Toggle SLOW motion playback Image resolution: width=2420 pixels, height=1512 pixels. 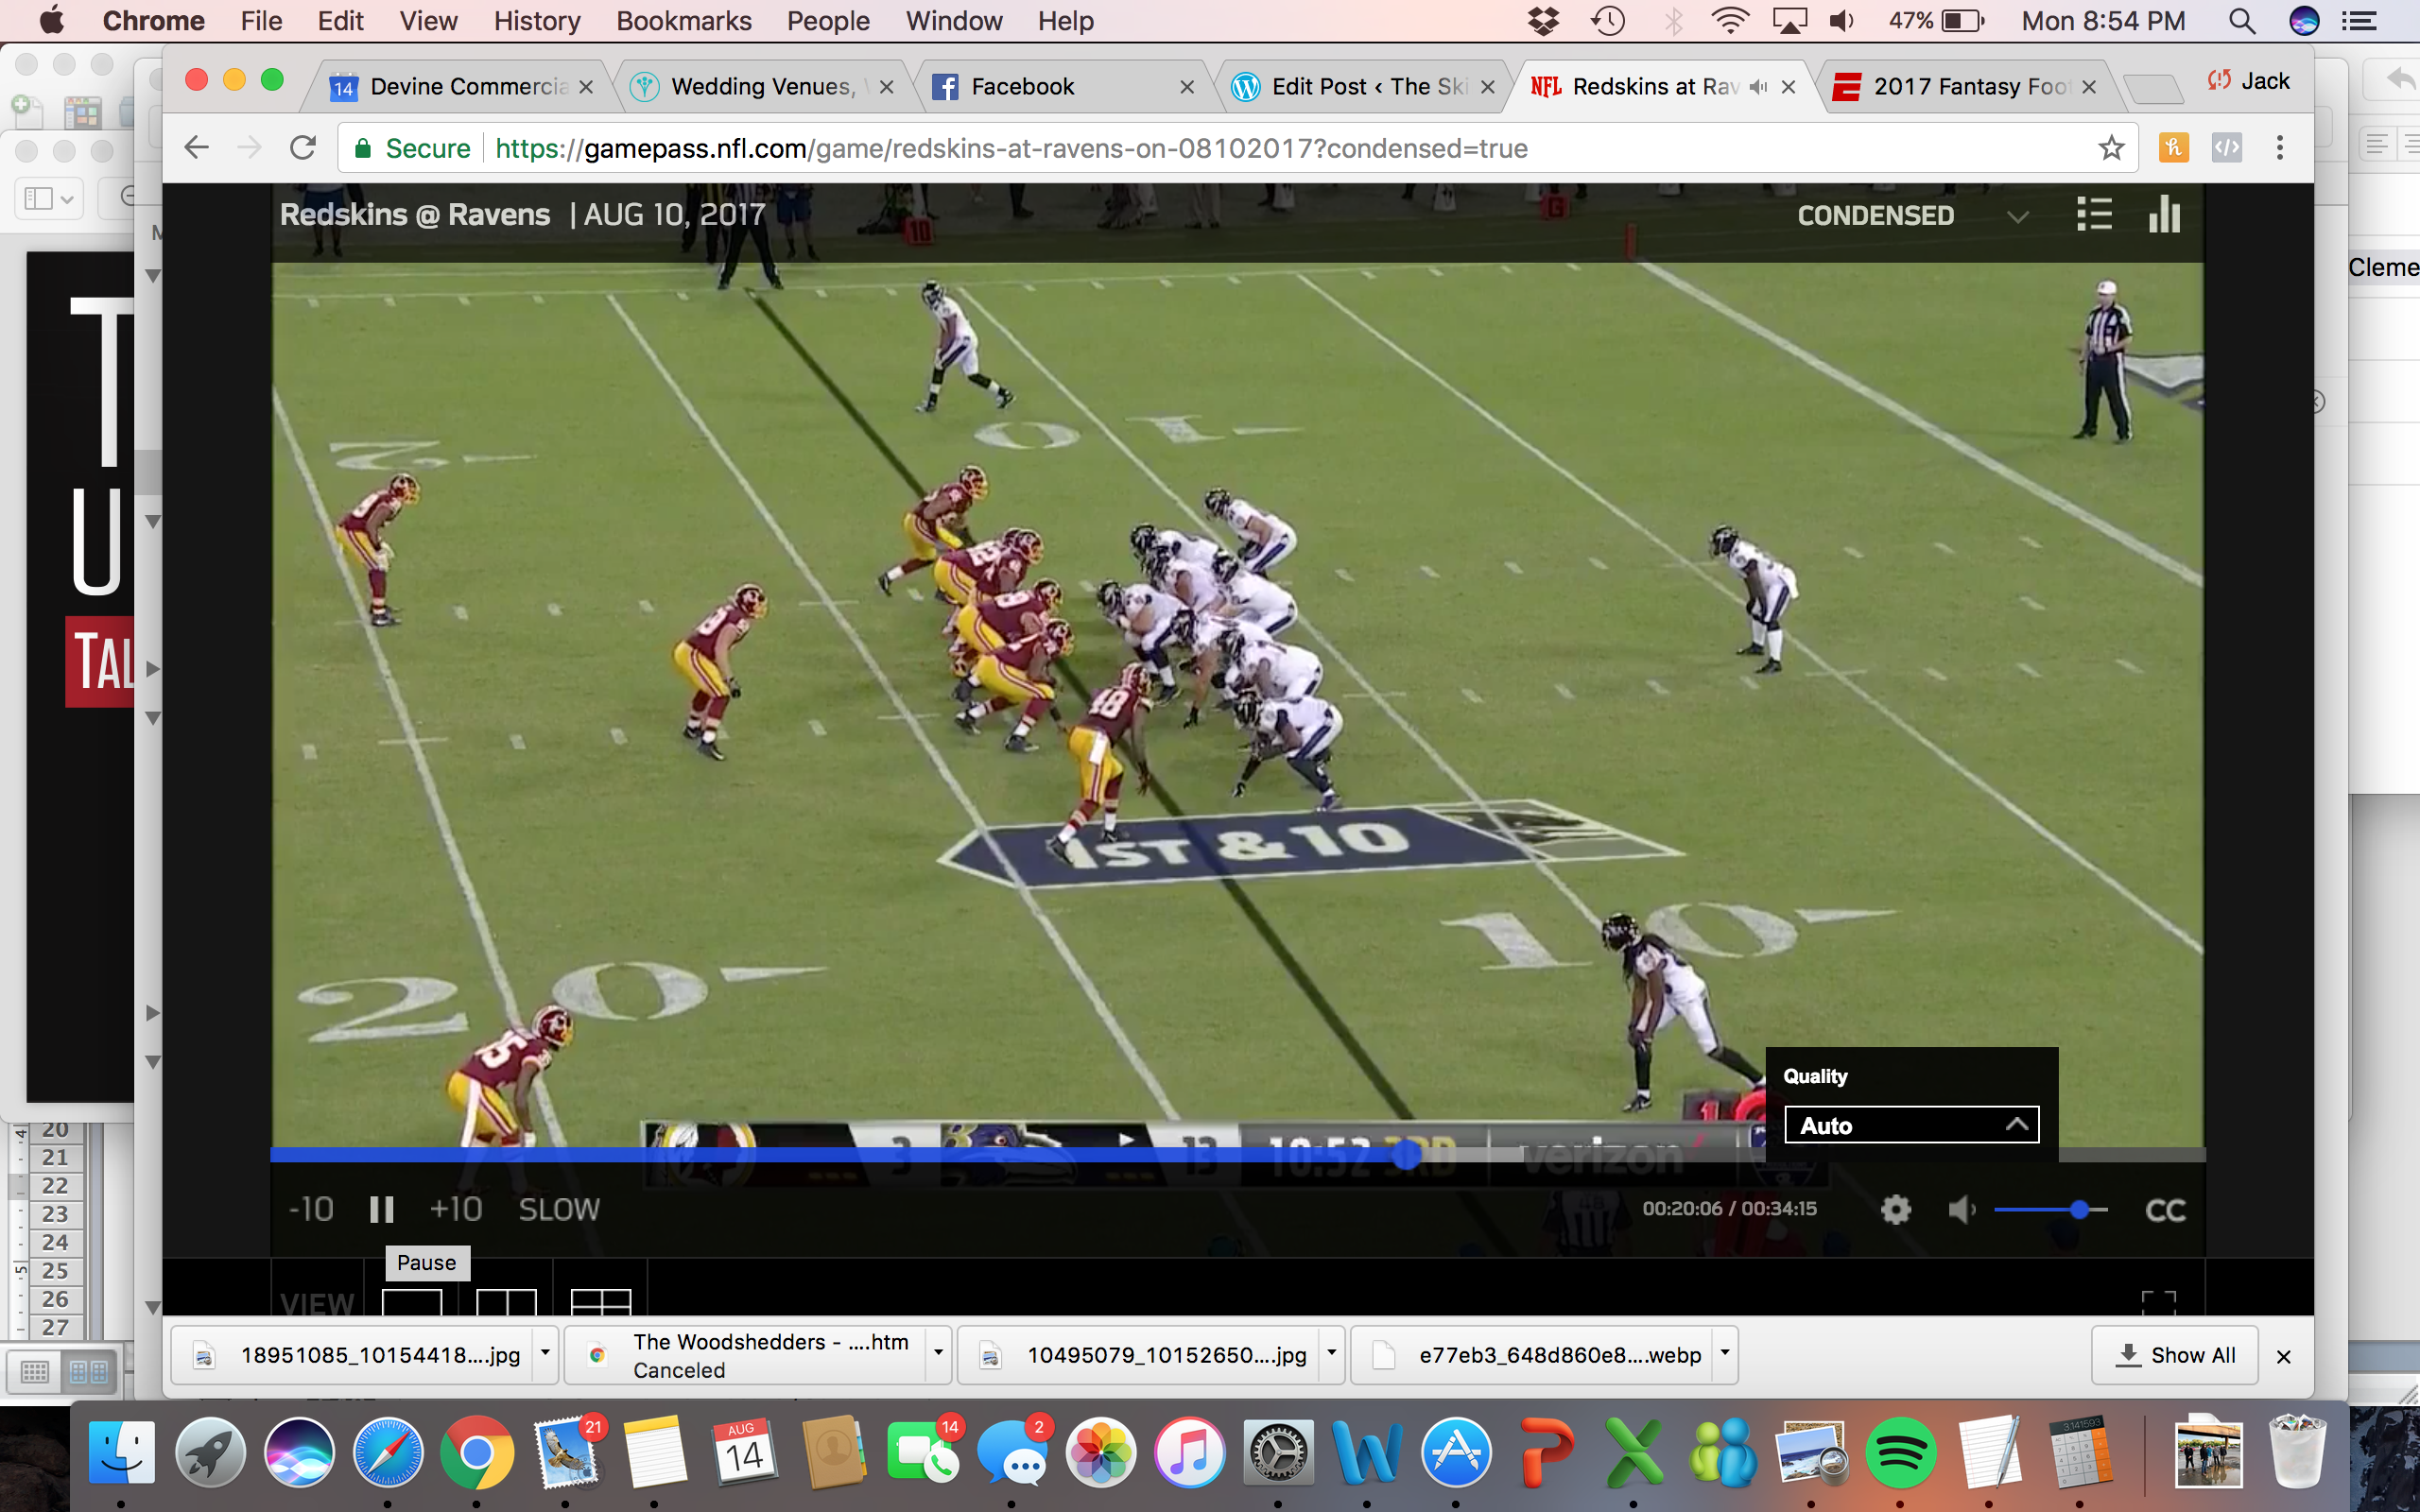point(559,1210)
